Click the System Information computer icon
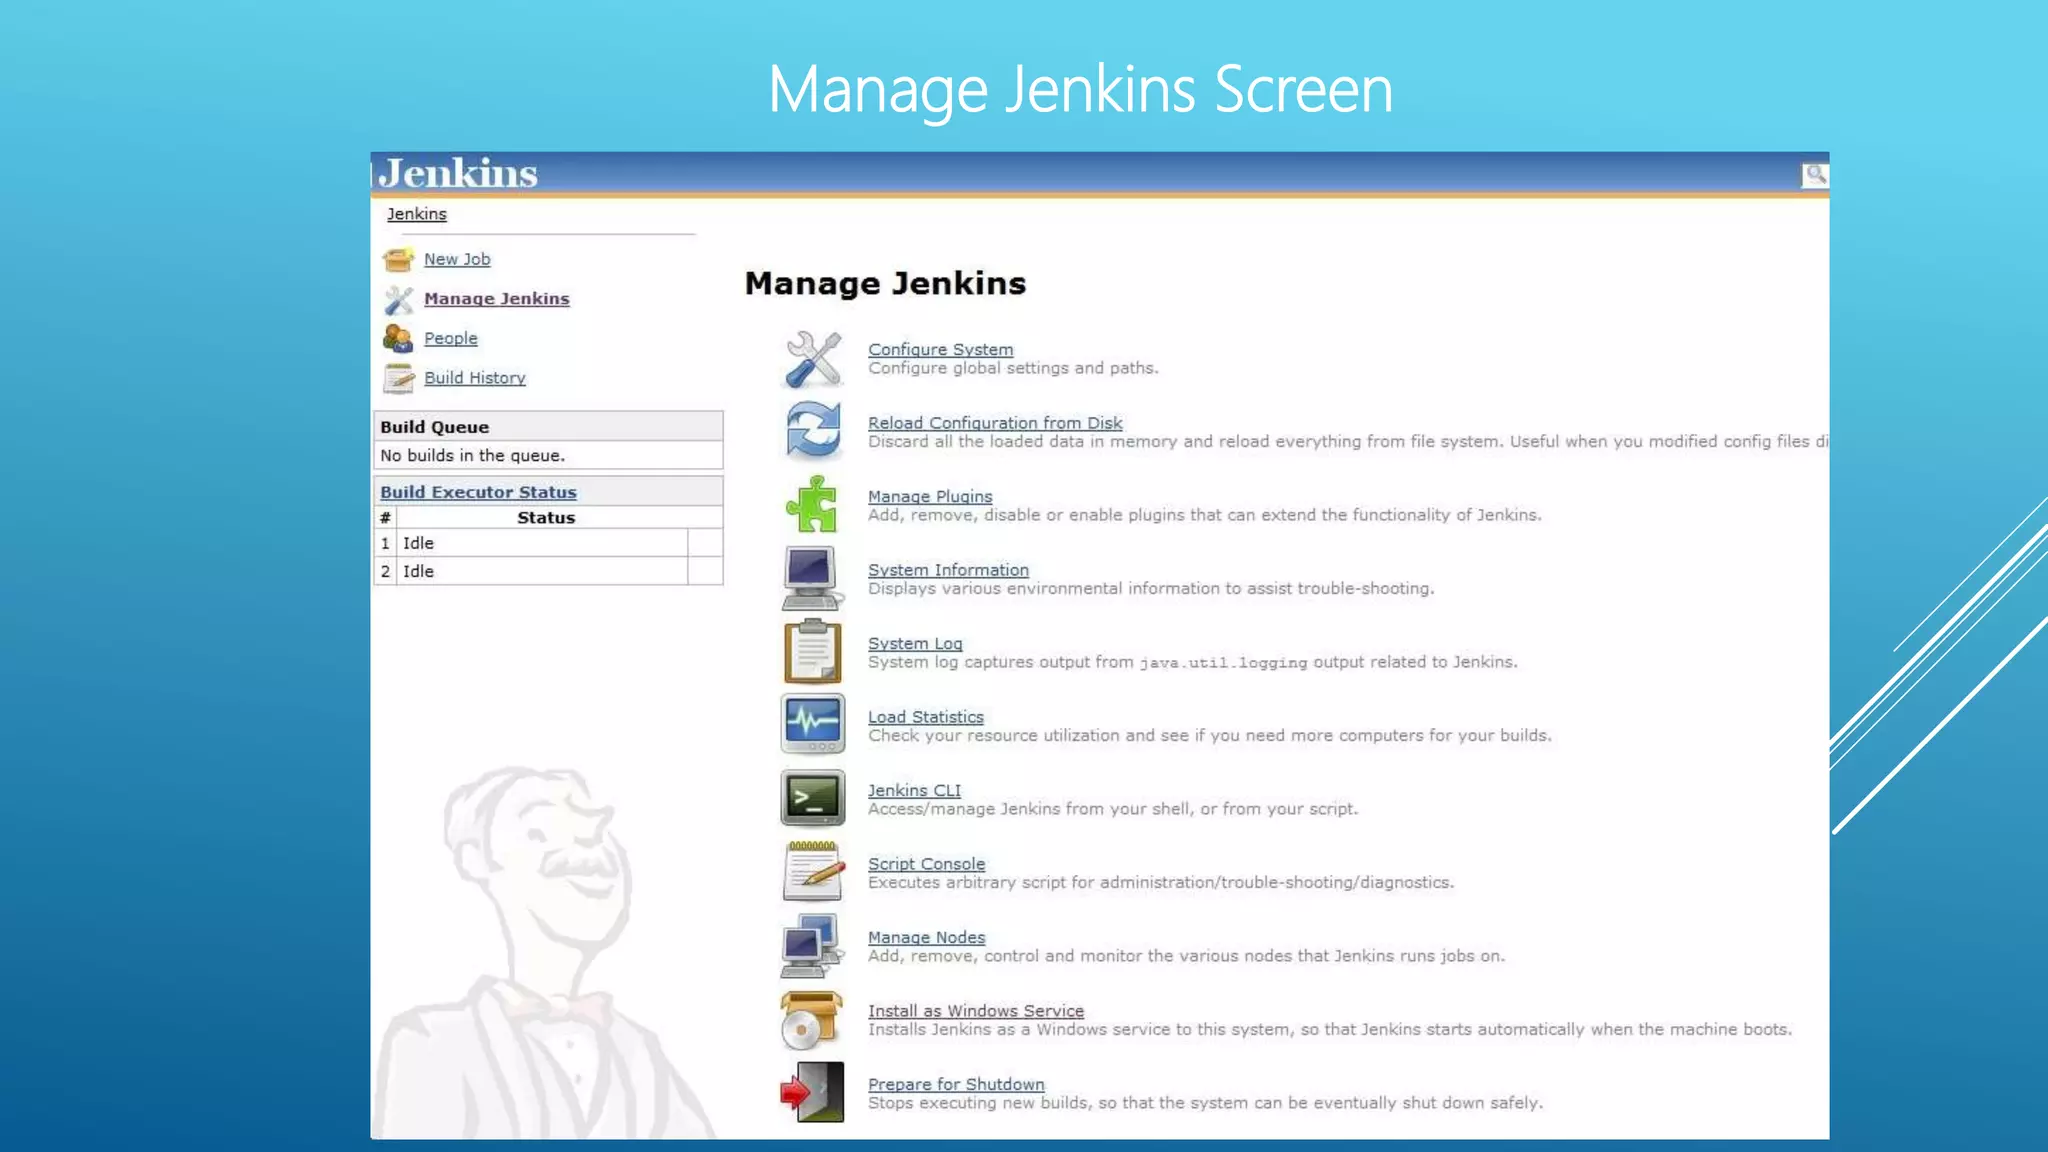Image resolution: width=2048 pixels, height=1152 pixels. coord(812,578)
